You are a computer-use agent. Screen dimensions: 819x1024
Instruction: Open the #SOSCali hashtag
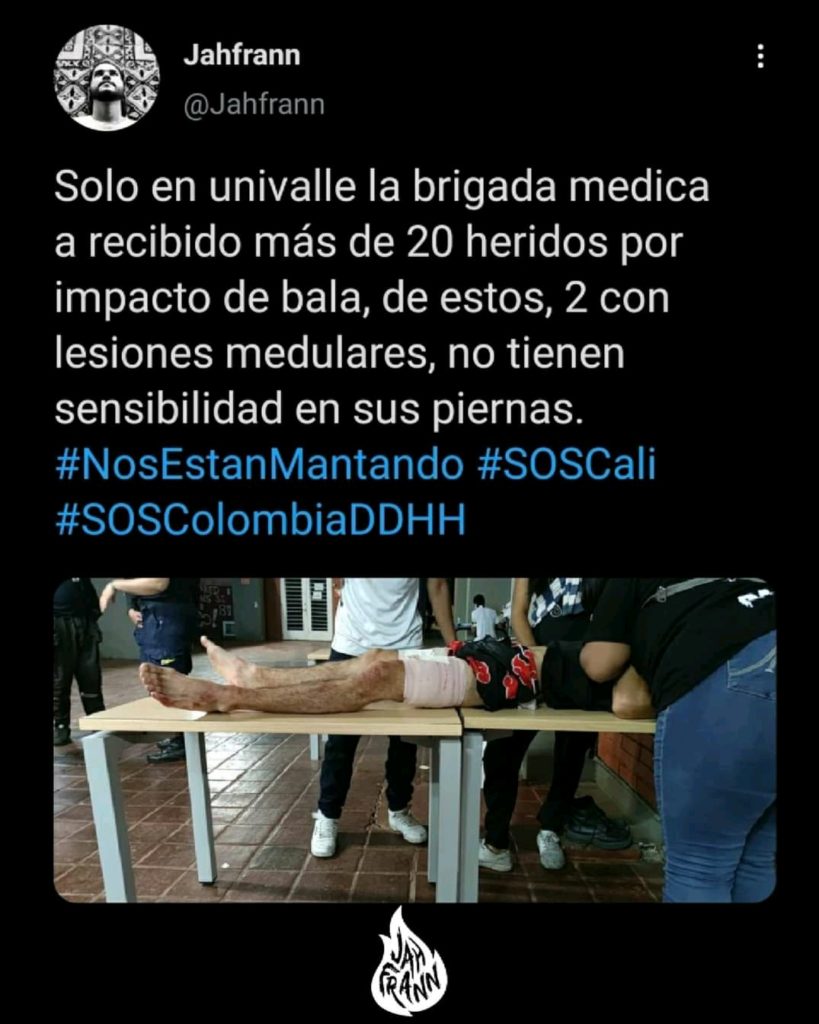pyautogui.click(x=567, y=465)
